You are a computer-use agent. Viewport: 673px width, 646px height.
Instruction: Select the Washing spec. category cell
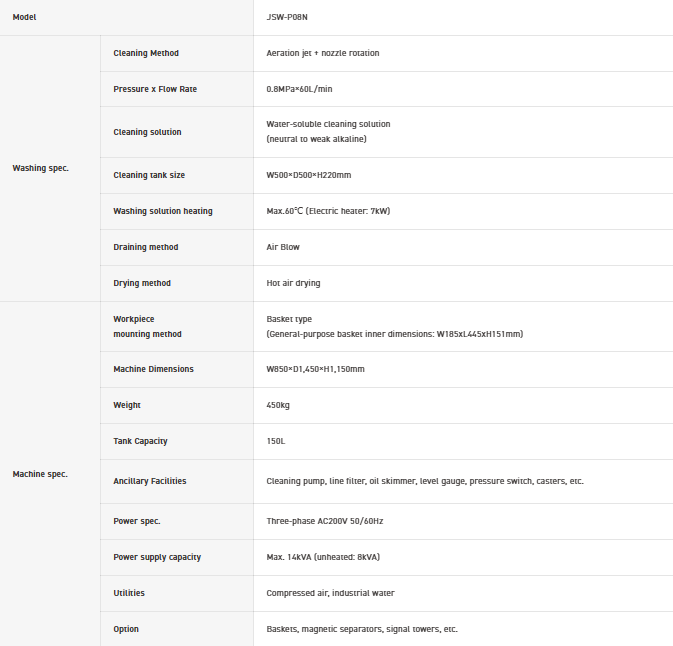pyautogui.click(x=40, y=168)
